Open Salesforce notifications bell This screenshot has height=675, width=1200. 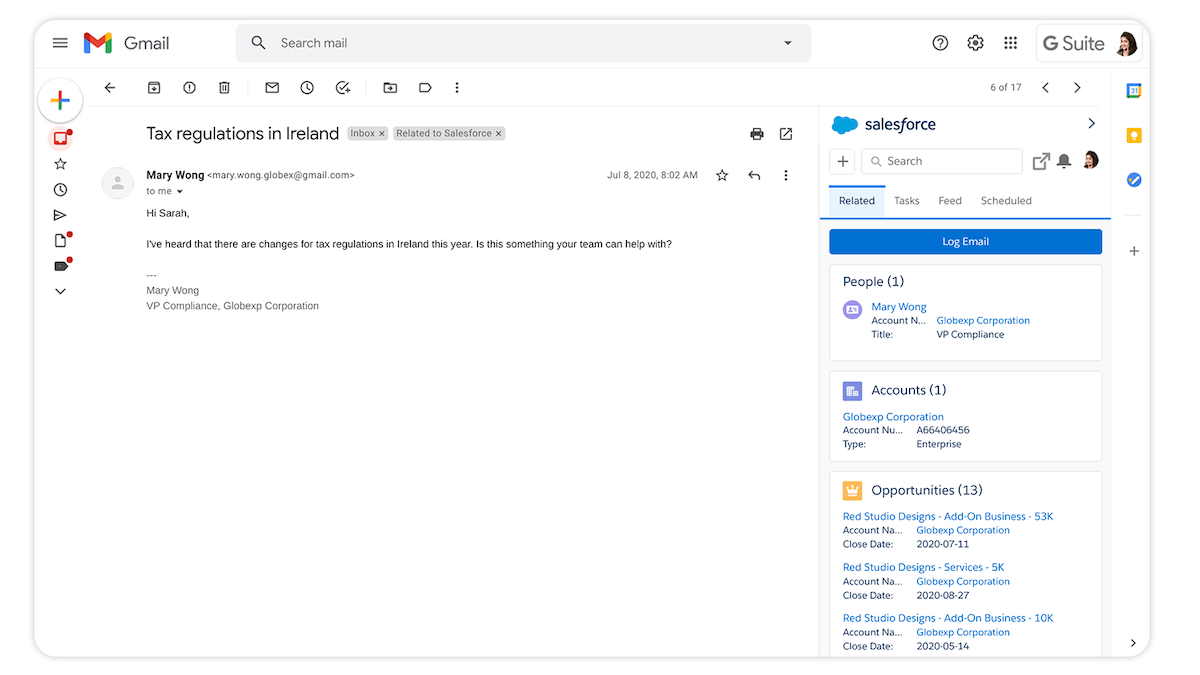[x=1064, y=161]
